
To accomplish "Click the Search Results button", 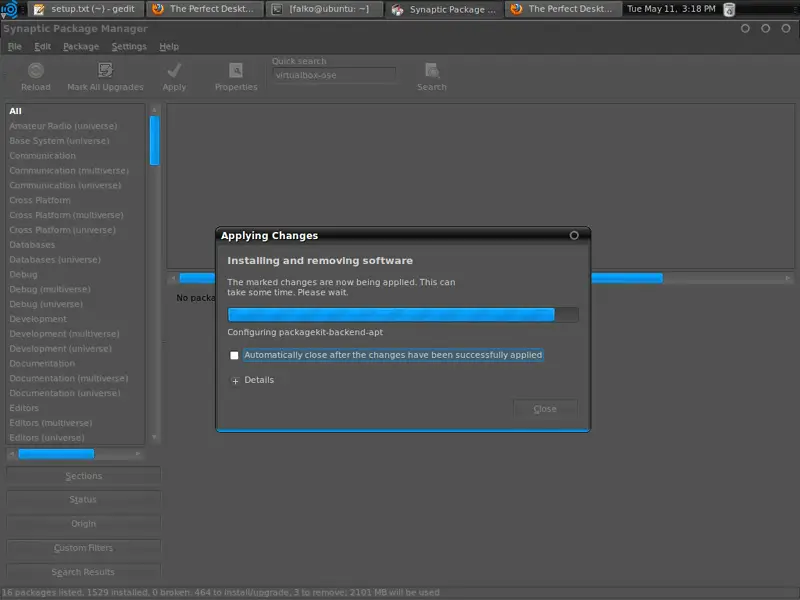I will [84, 572].
